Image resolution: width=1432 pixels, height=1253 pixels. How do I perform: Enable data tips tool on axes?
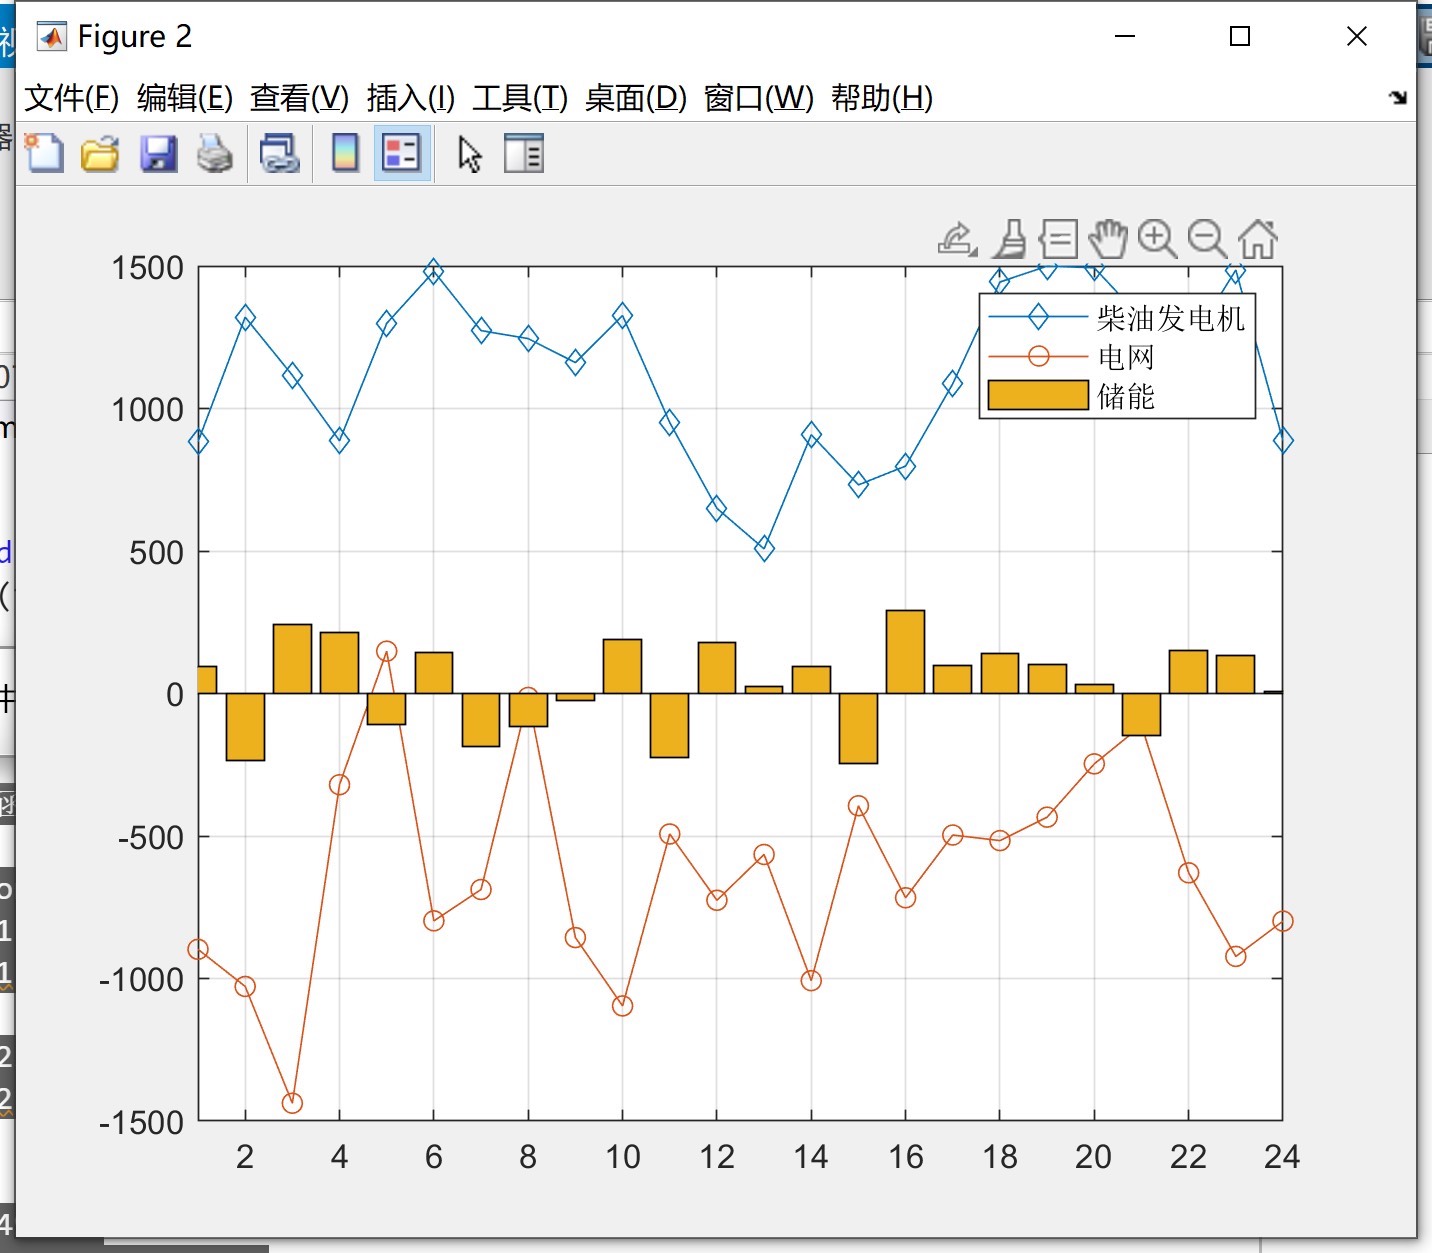tap(1058, 239)
